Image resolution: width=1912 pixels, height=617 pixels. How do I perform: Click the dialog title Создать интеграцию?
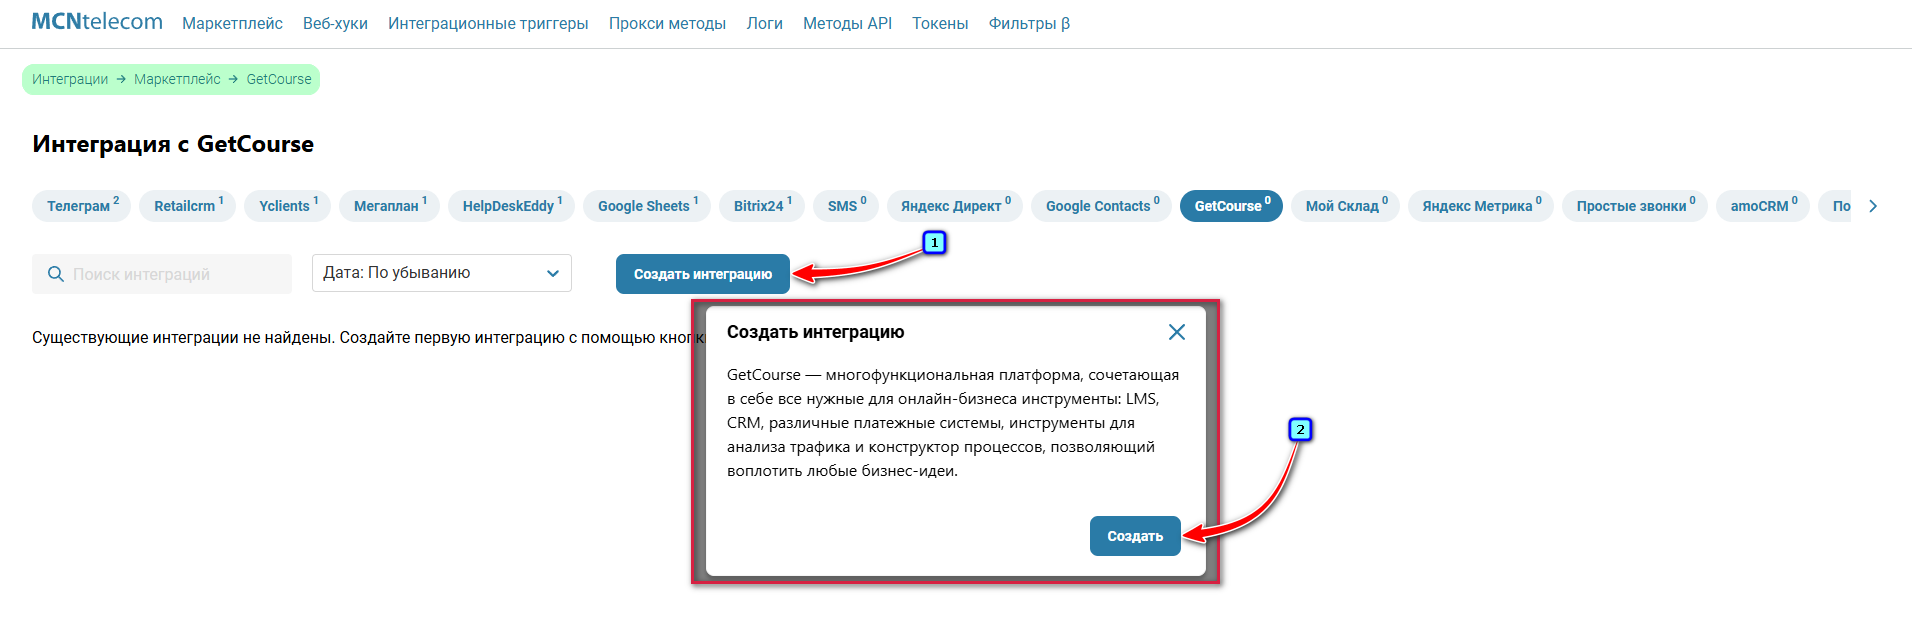815,332
